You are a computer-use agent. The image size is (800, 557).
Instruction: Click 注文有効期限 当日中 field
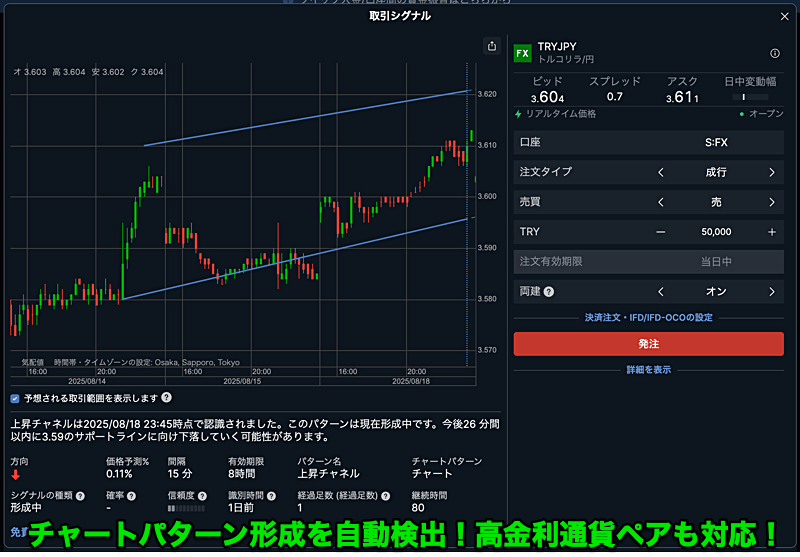pyautogui.click(x=648, y=262)
